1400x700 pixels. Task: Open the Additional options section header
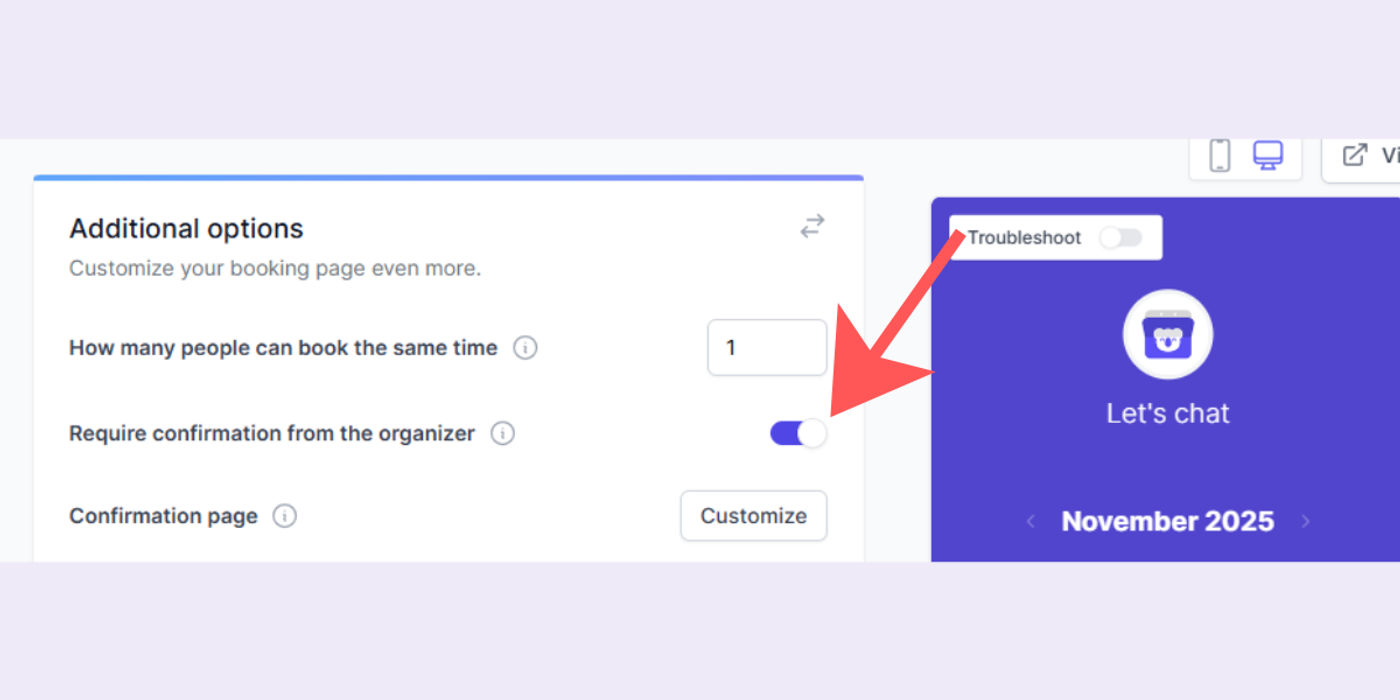point(185,229)
